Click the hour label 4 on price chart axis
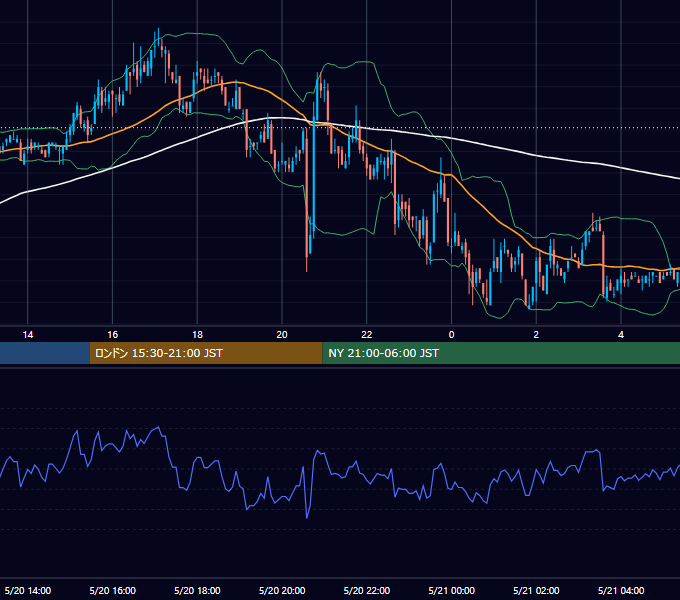The width and height of the screenshot is (680, 600). click(x=621, y=335)
